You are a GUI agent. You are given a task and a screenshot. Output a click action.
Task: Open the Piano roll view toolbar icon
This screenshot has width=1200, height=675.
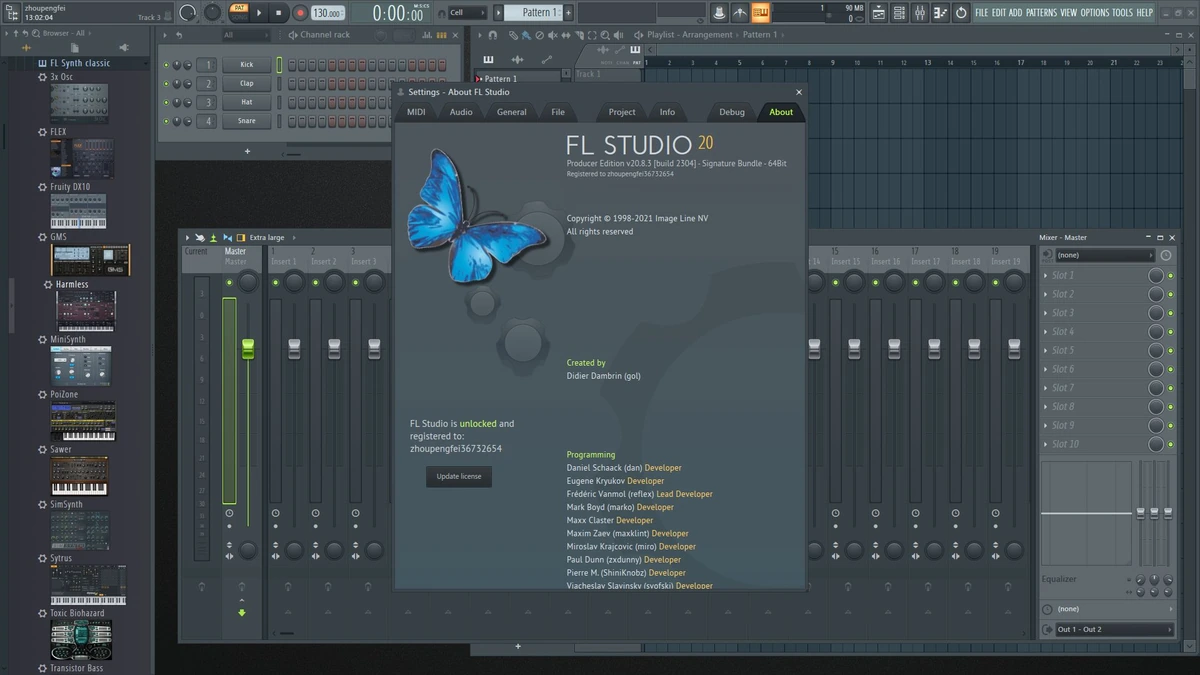click(x=940, y=13)
